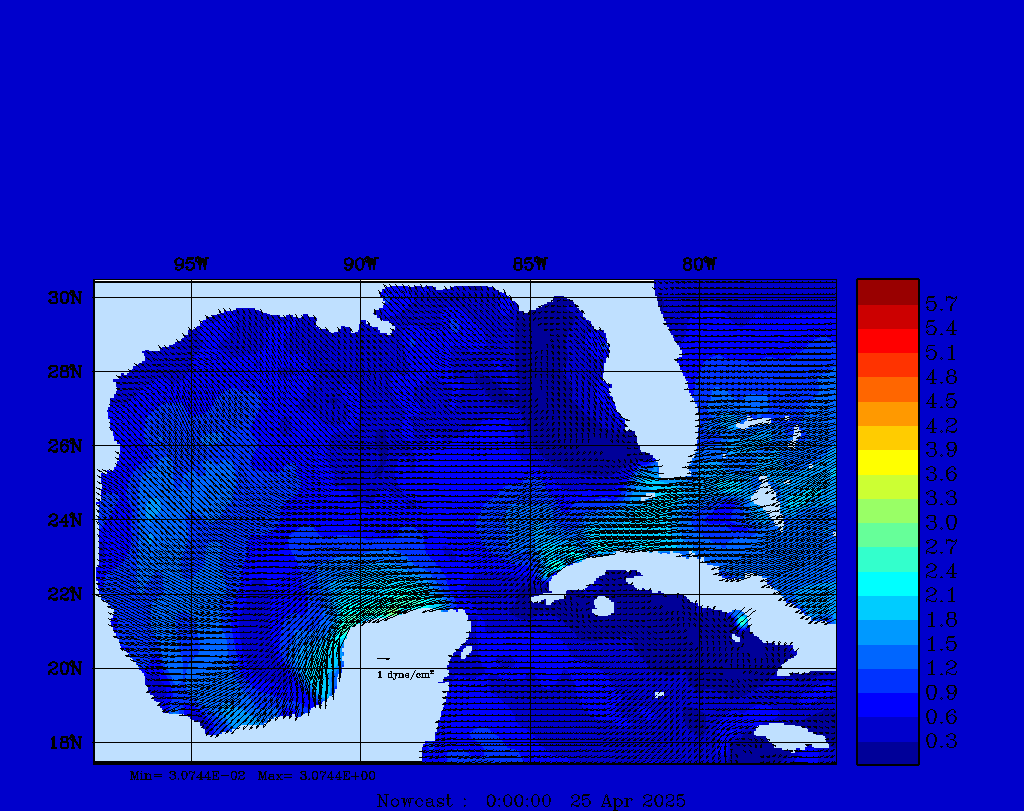This screenshot has height=811, width=1024.
Task: Select the 85W longitude label
Action: [x=530, y=265]
